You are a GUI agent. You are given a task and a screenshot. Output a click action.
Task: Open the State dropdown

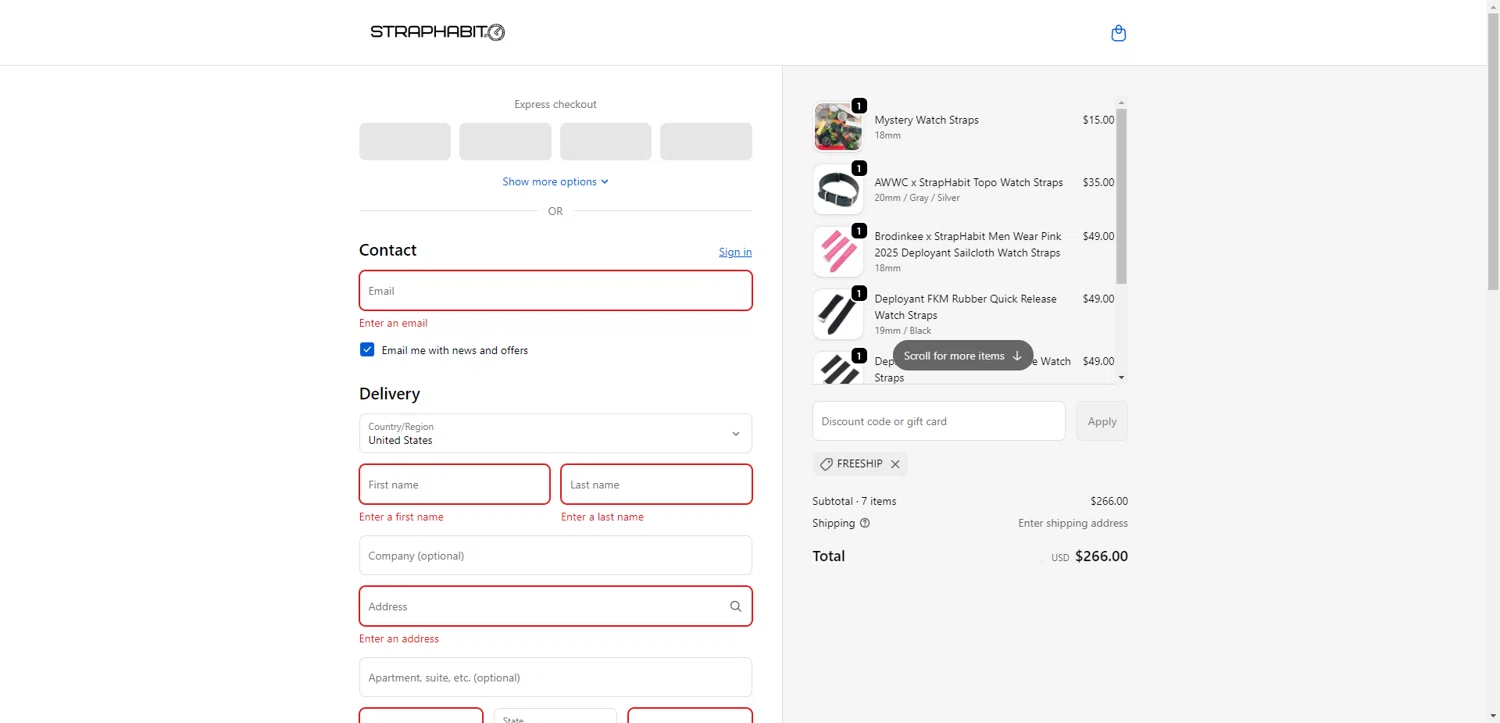[x=555, y=716]
